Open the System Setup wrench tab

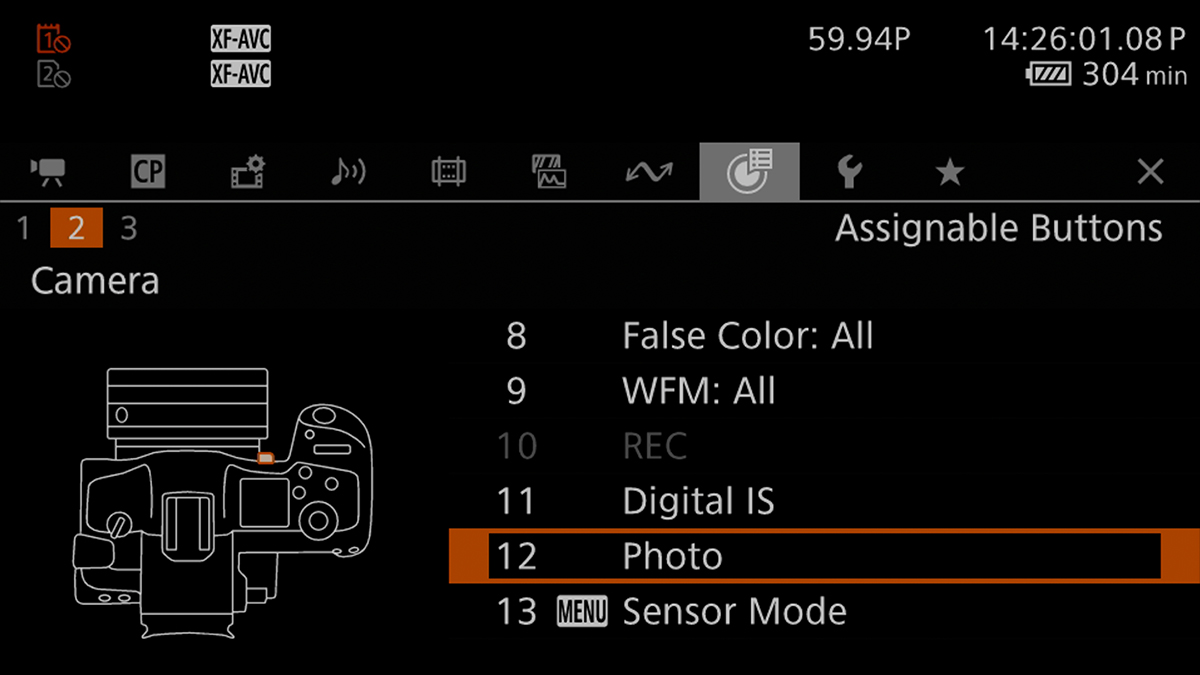(849, 171)
